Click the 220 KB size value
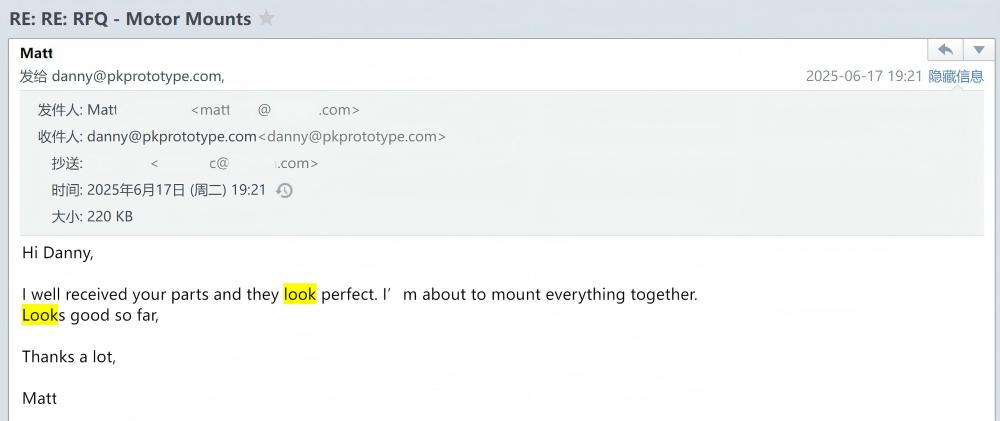Viewport: 1000px width, 421px height. coord(110,216)
